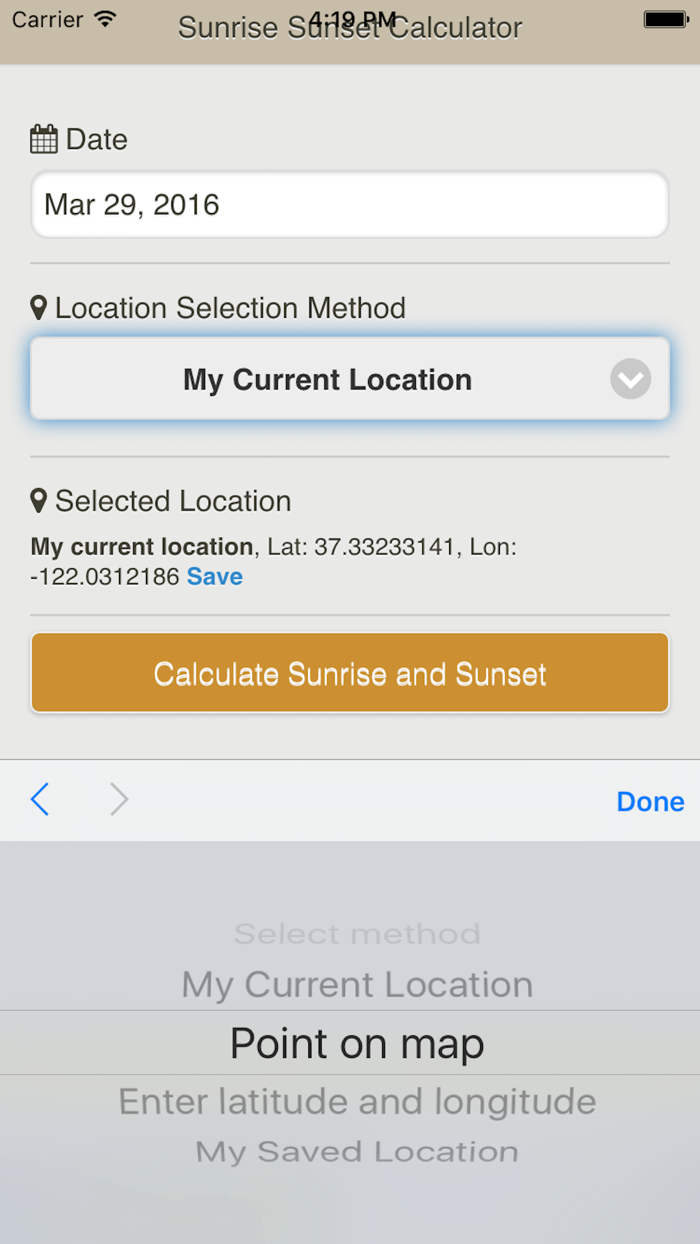Image resolution: width=700 pixels, height=1244 pixels.
Task: Click the Save link next to coordinates
Action: [x=214, y=576]
